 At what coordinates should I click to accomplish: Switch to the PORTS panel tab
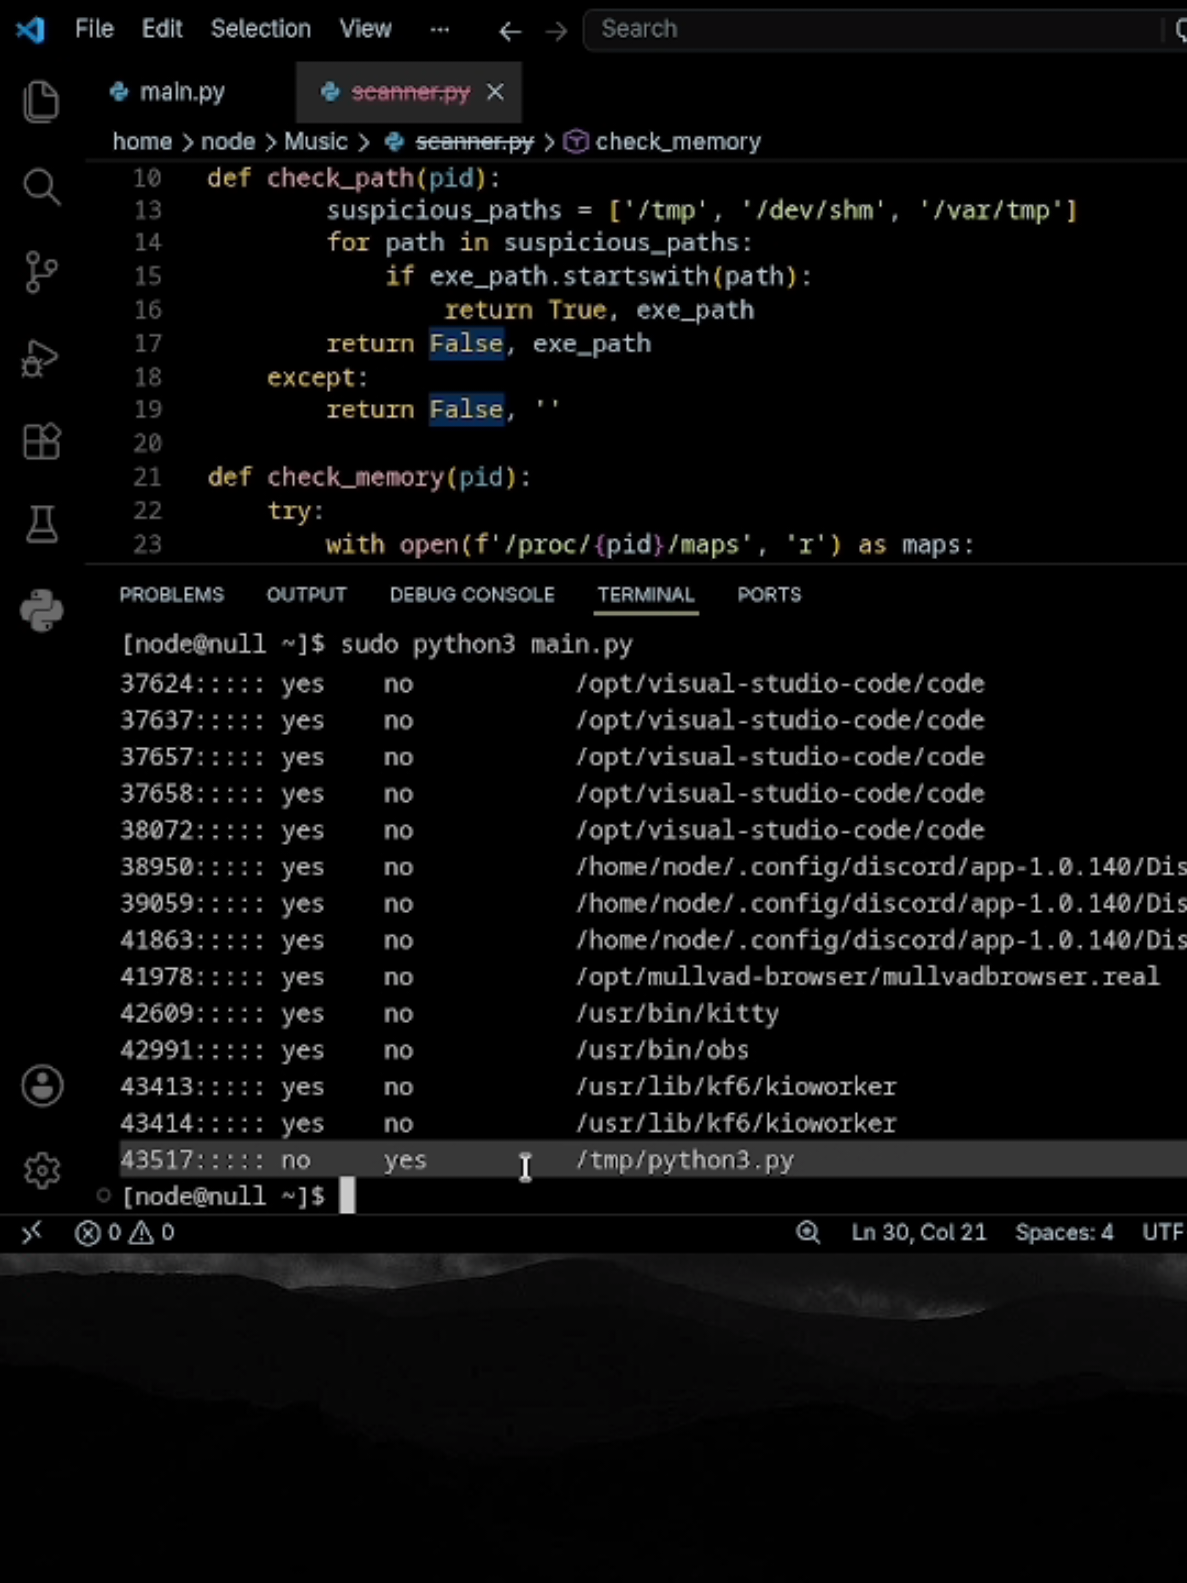(x=769, y=594)
